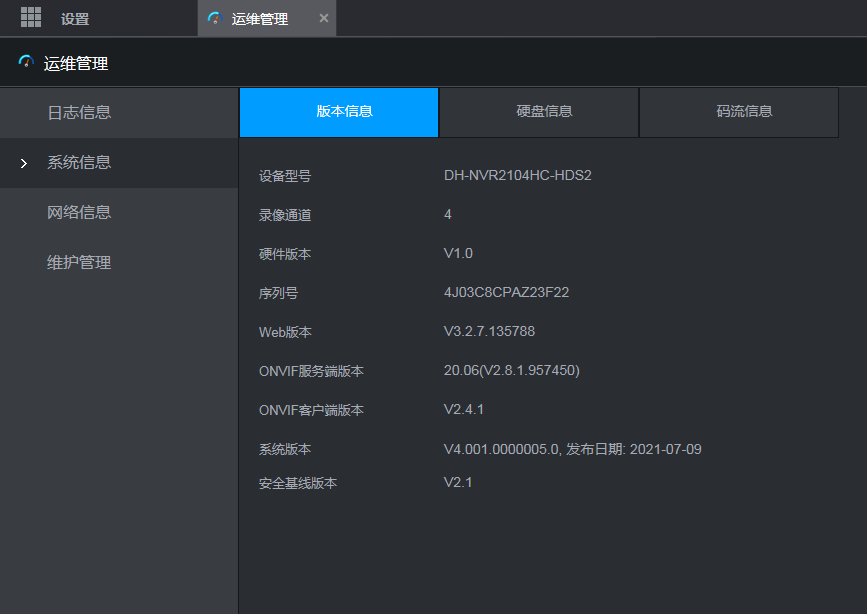867x614 pixels.
Task: Click the Web版本 value V3.2.7.135788
Action: tap(496, 331)
